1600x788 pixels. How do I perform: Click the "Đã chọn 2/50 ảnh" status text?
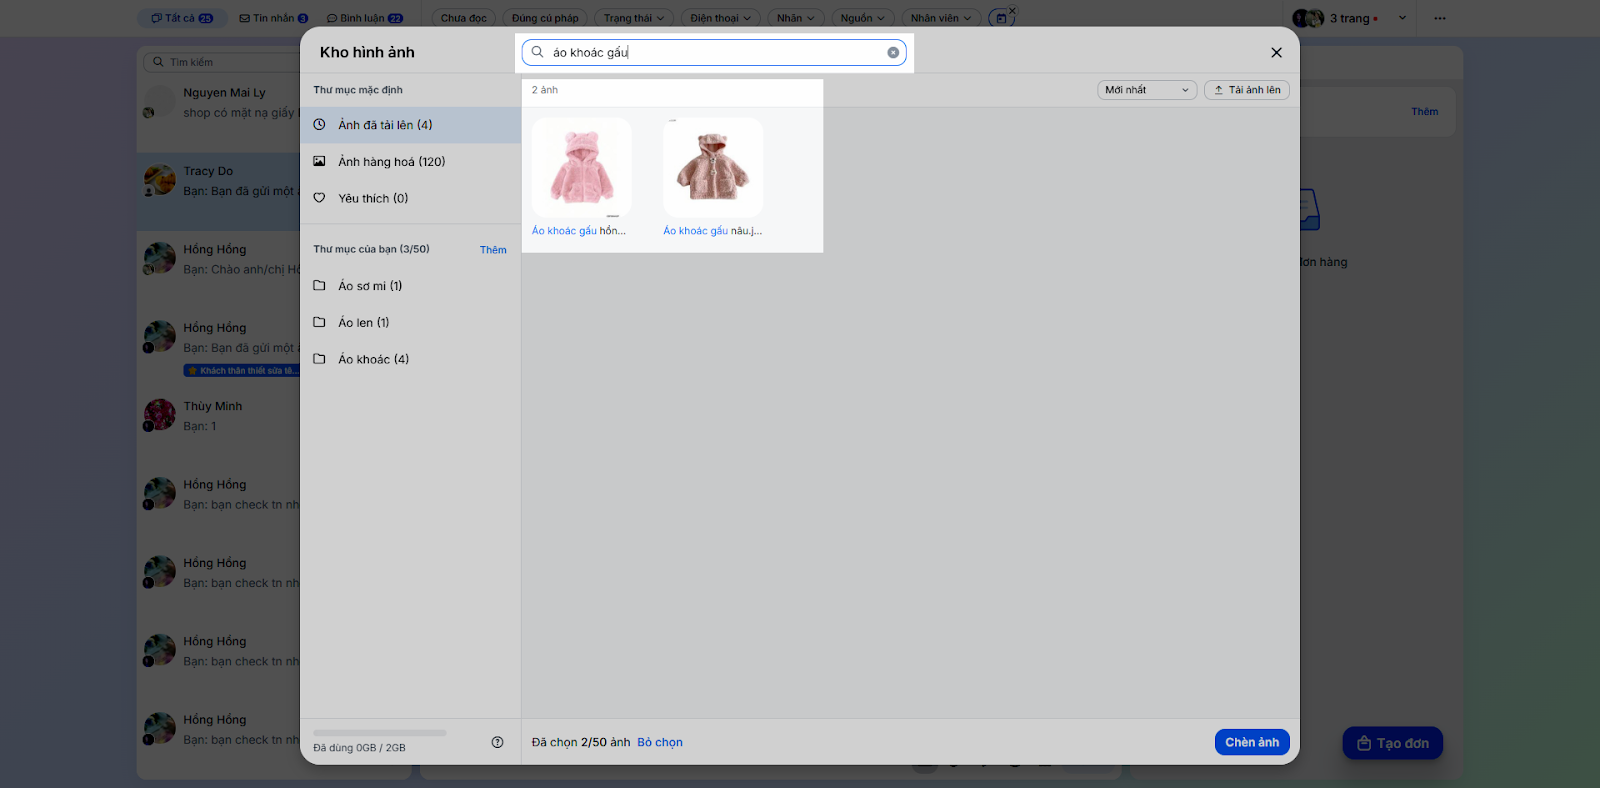(581, 742)
